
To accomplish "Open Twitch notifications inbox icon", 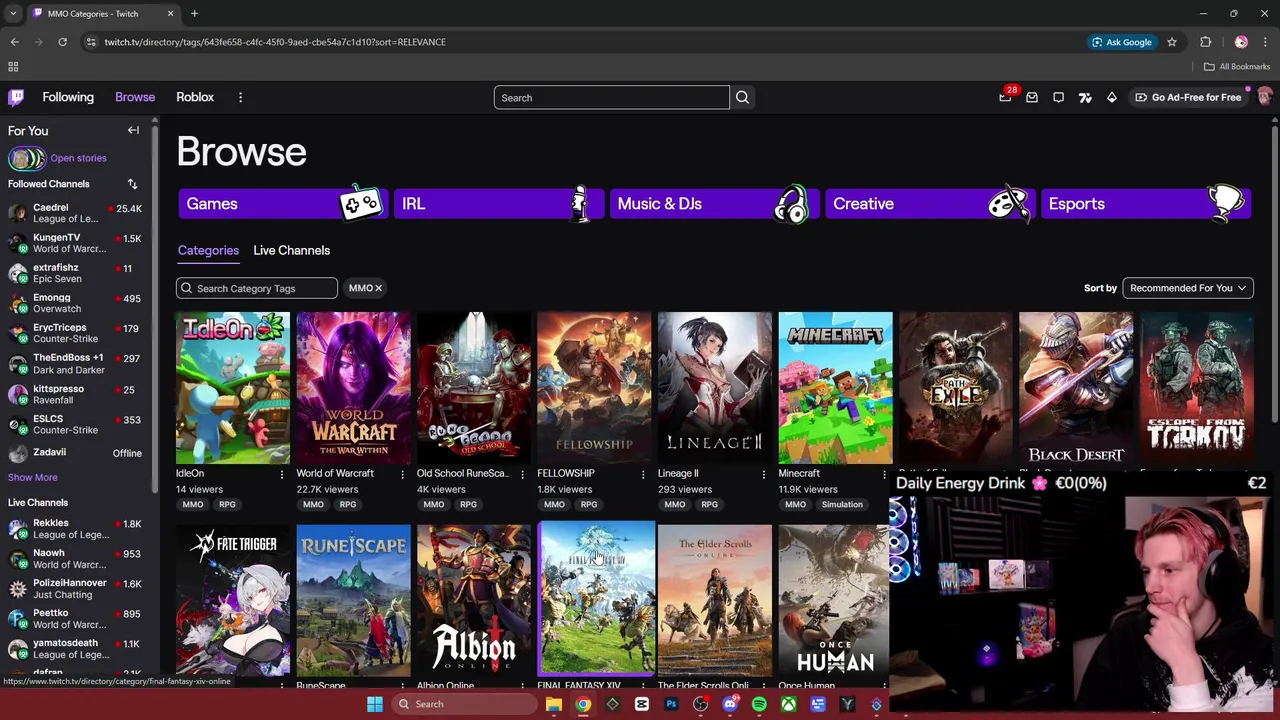I will tap(1032, 97).
